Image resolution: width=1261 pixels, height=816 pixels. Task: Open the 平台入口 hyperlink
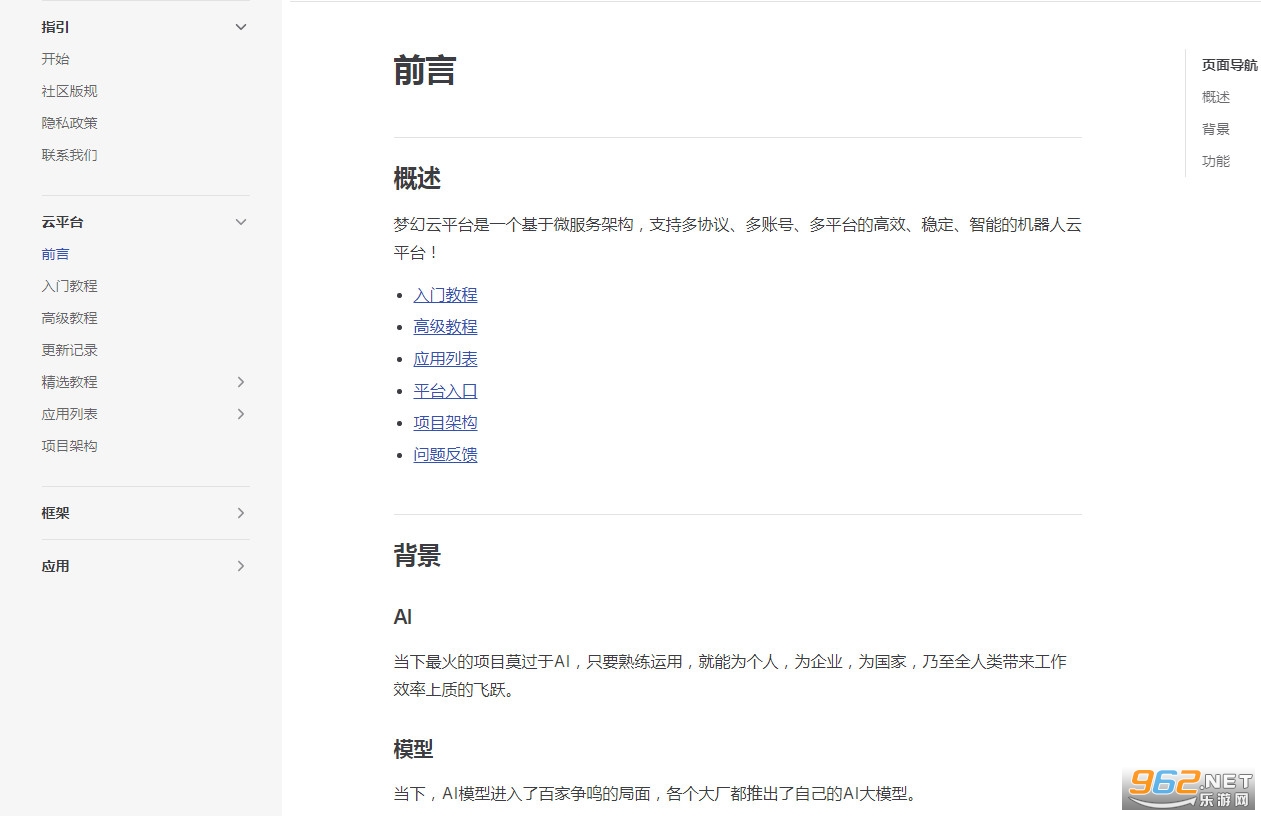(445, 391)
